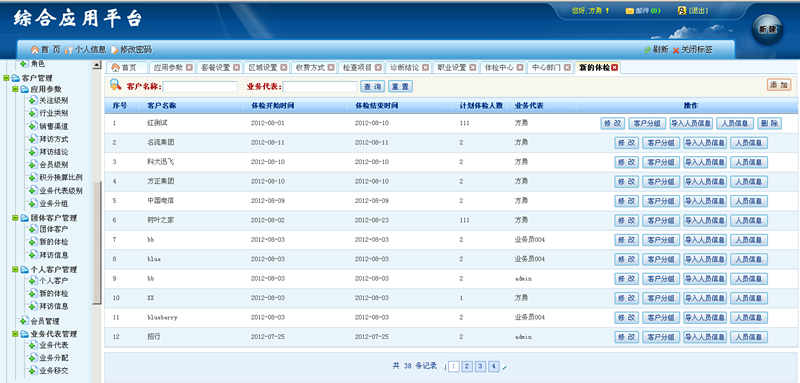800x383 pixels.
Task: Close the 收费方式 tab
Action: (331, 67)
